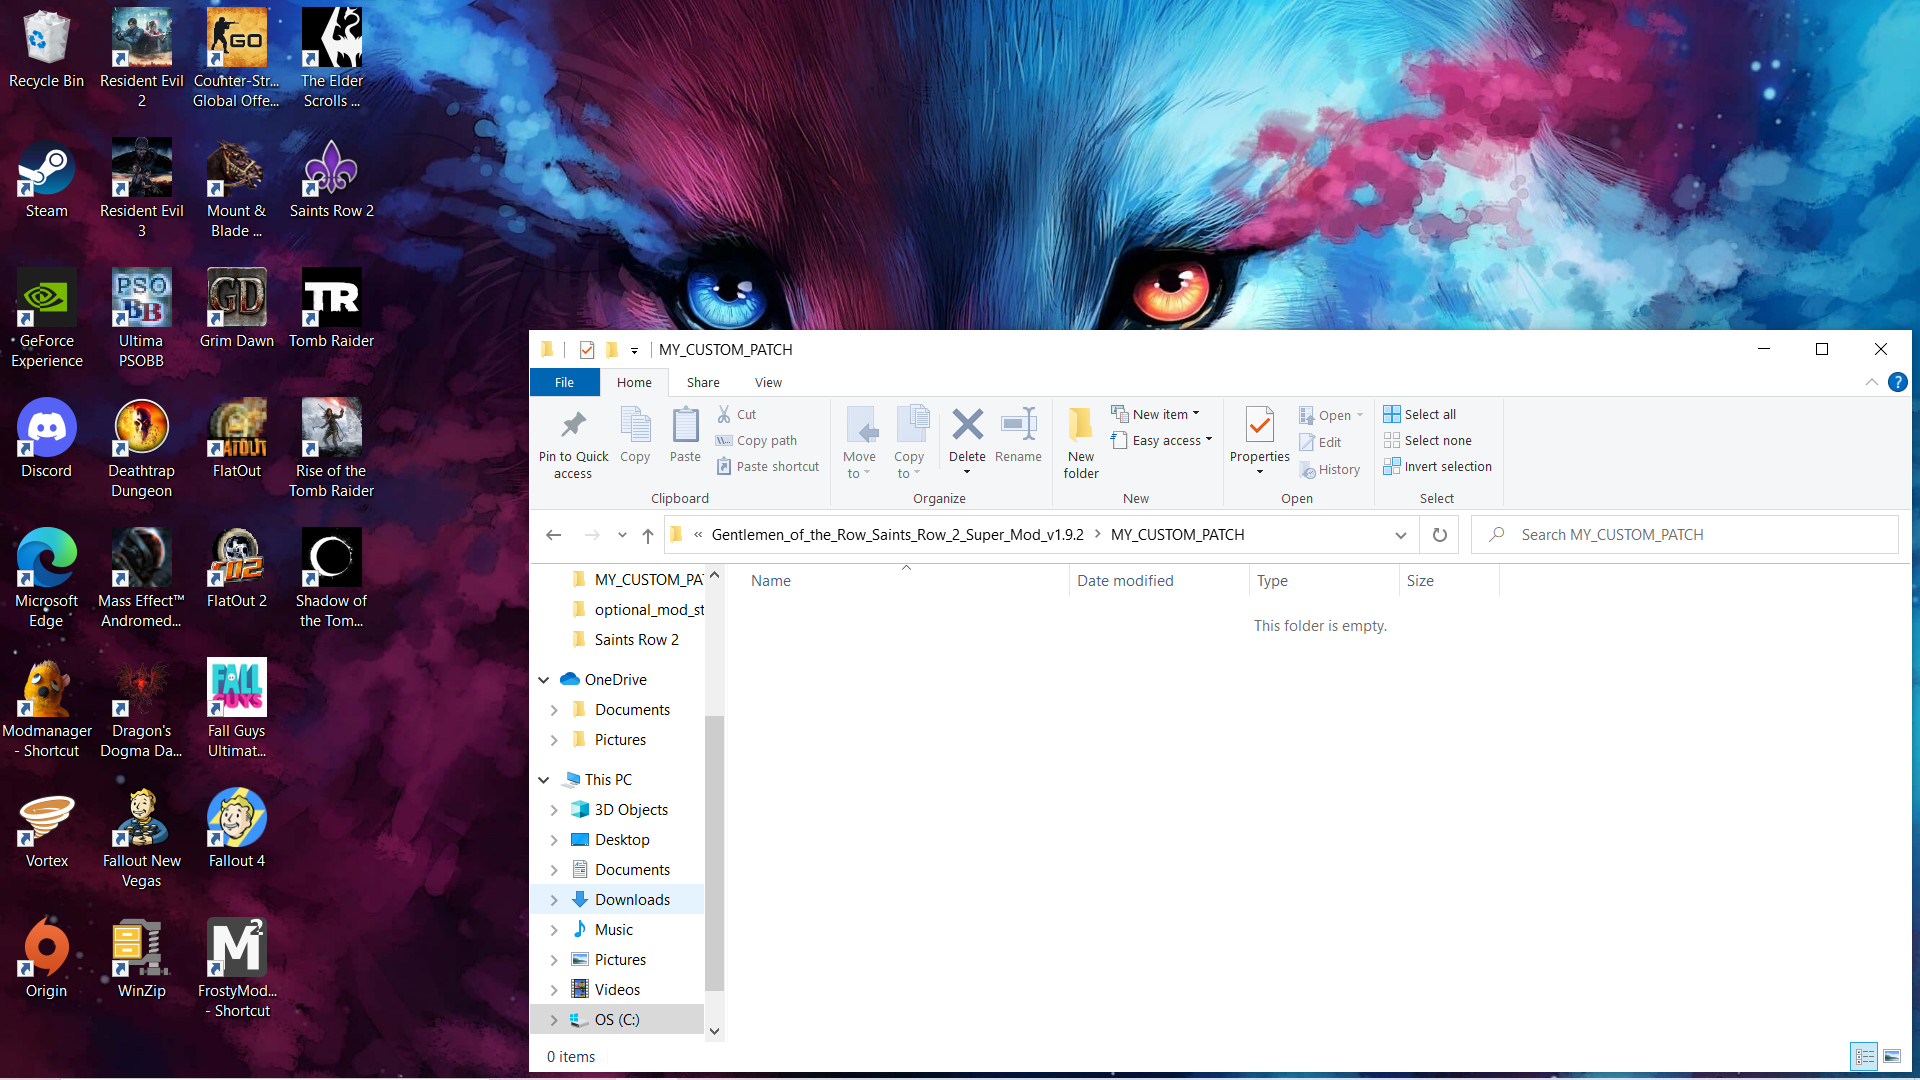
Task: Click the Cut scissors button
Action: tap(737, 414)
